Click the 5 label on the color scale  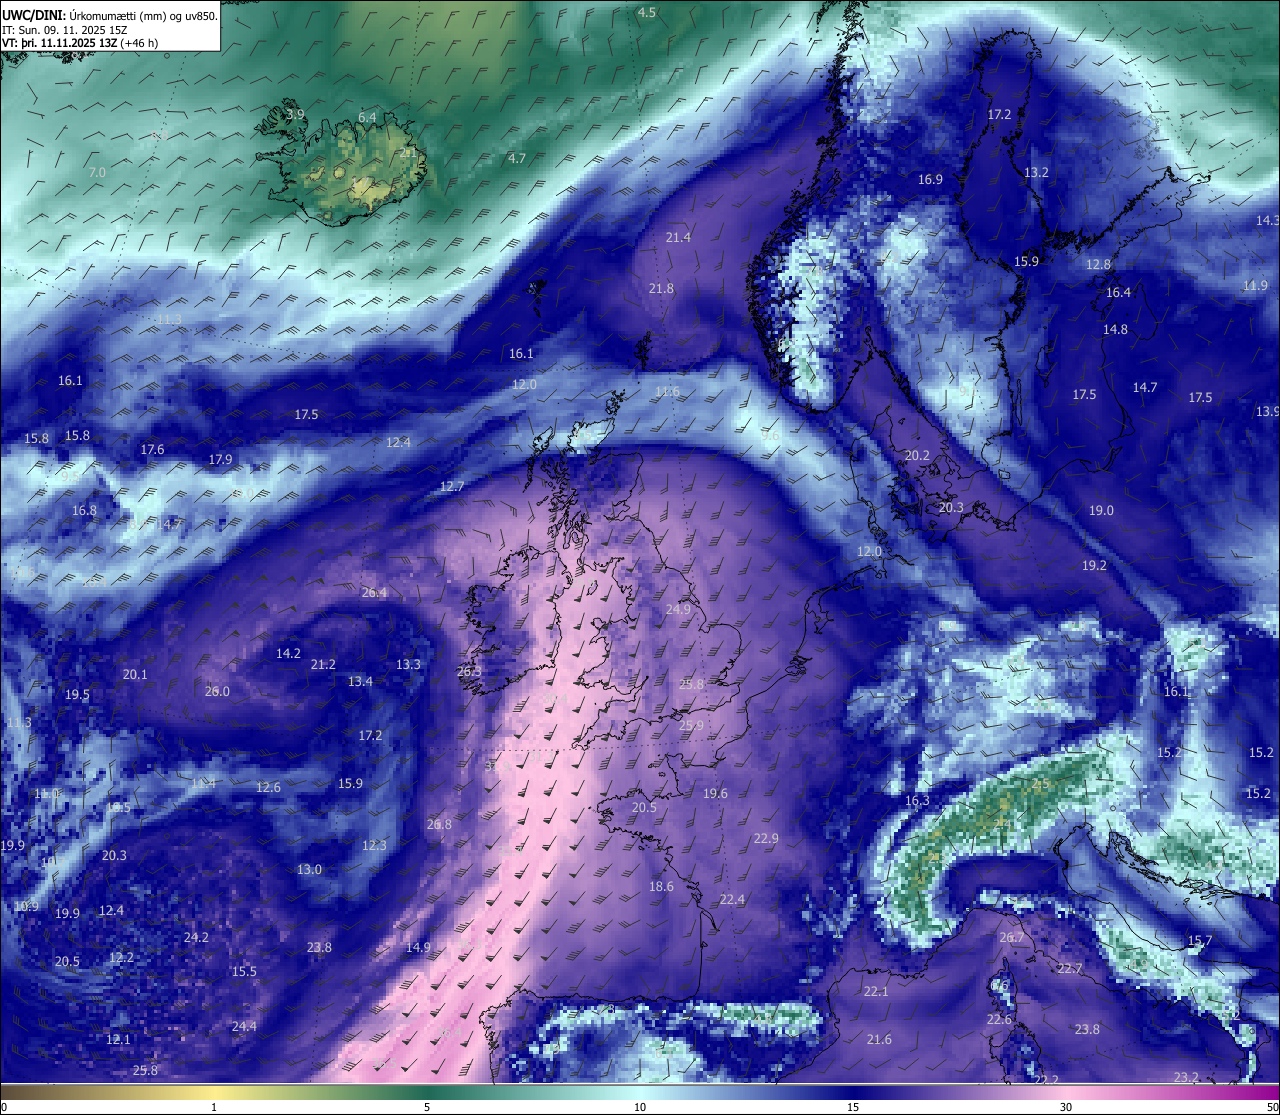(427, 1107)
